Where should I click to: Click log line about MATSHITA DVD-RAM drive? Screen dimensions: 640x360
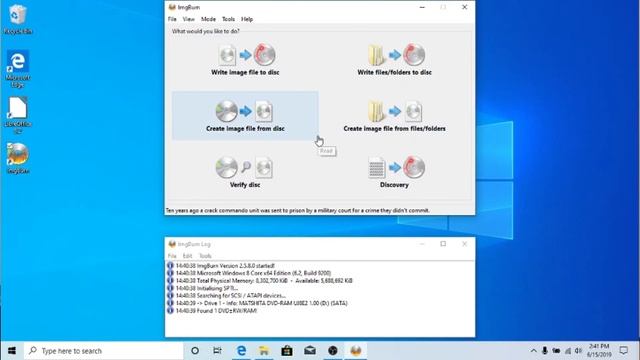coord(261,303)
